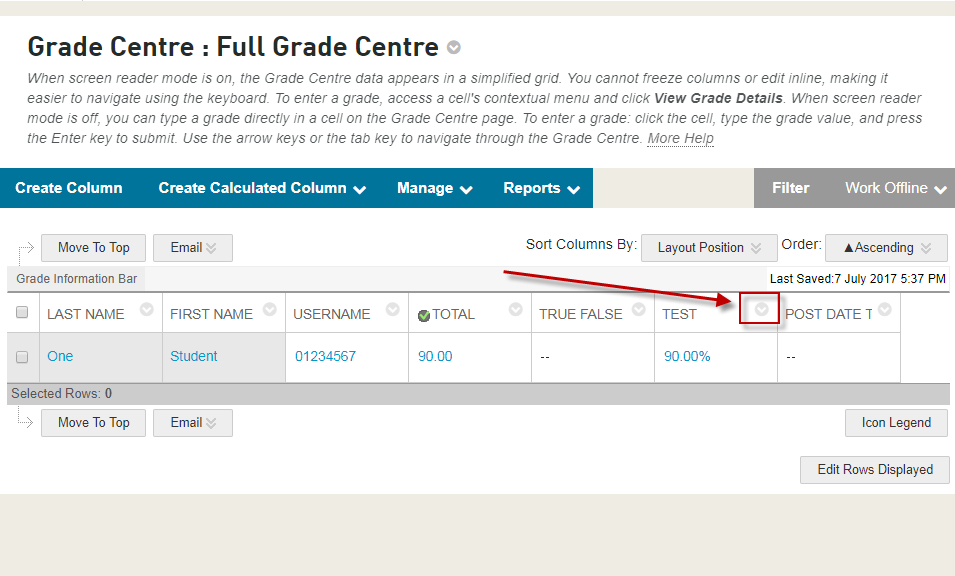Open the Manage menu
This screenshot has width=955, height=576.
(x=434, y=188)
